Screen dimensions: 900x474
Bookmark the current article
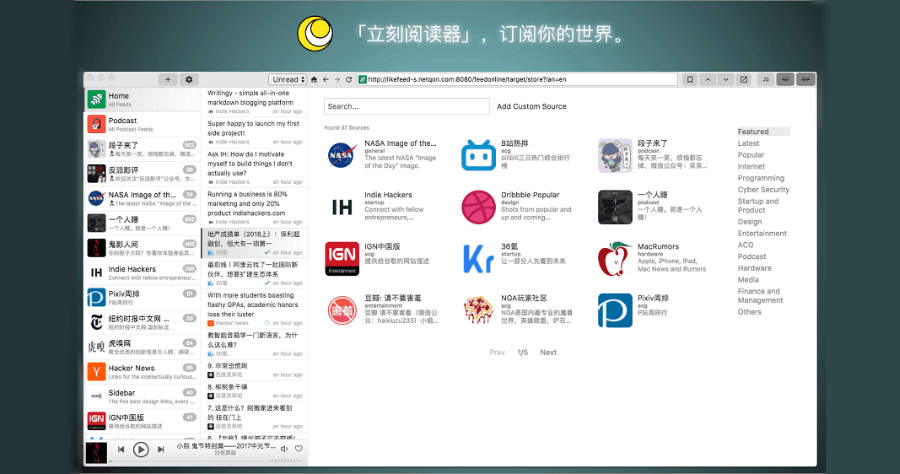pyautogui.click(x=690, y=80)
